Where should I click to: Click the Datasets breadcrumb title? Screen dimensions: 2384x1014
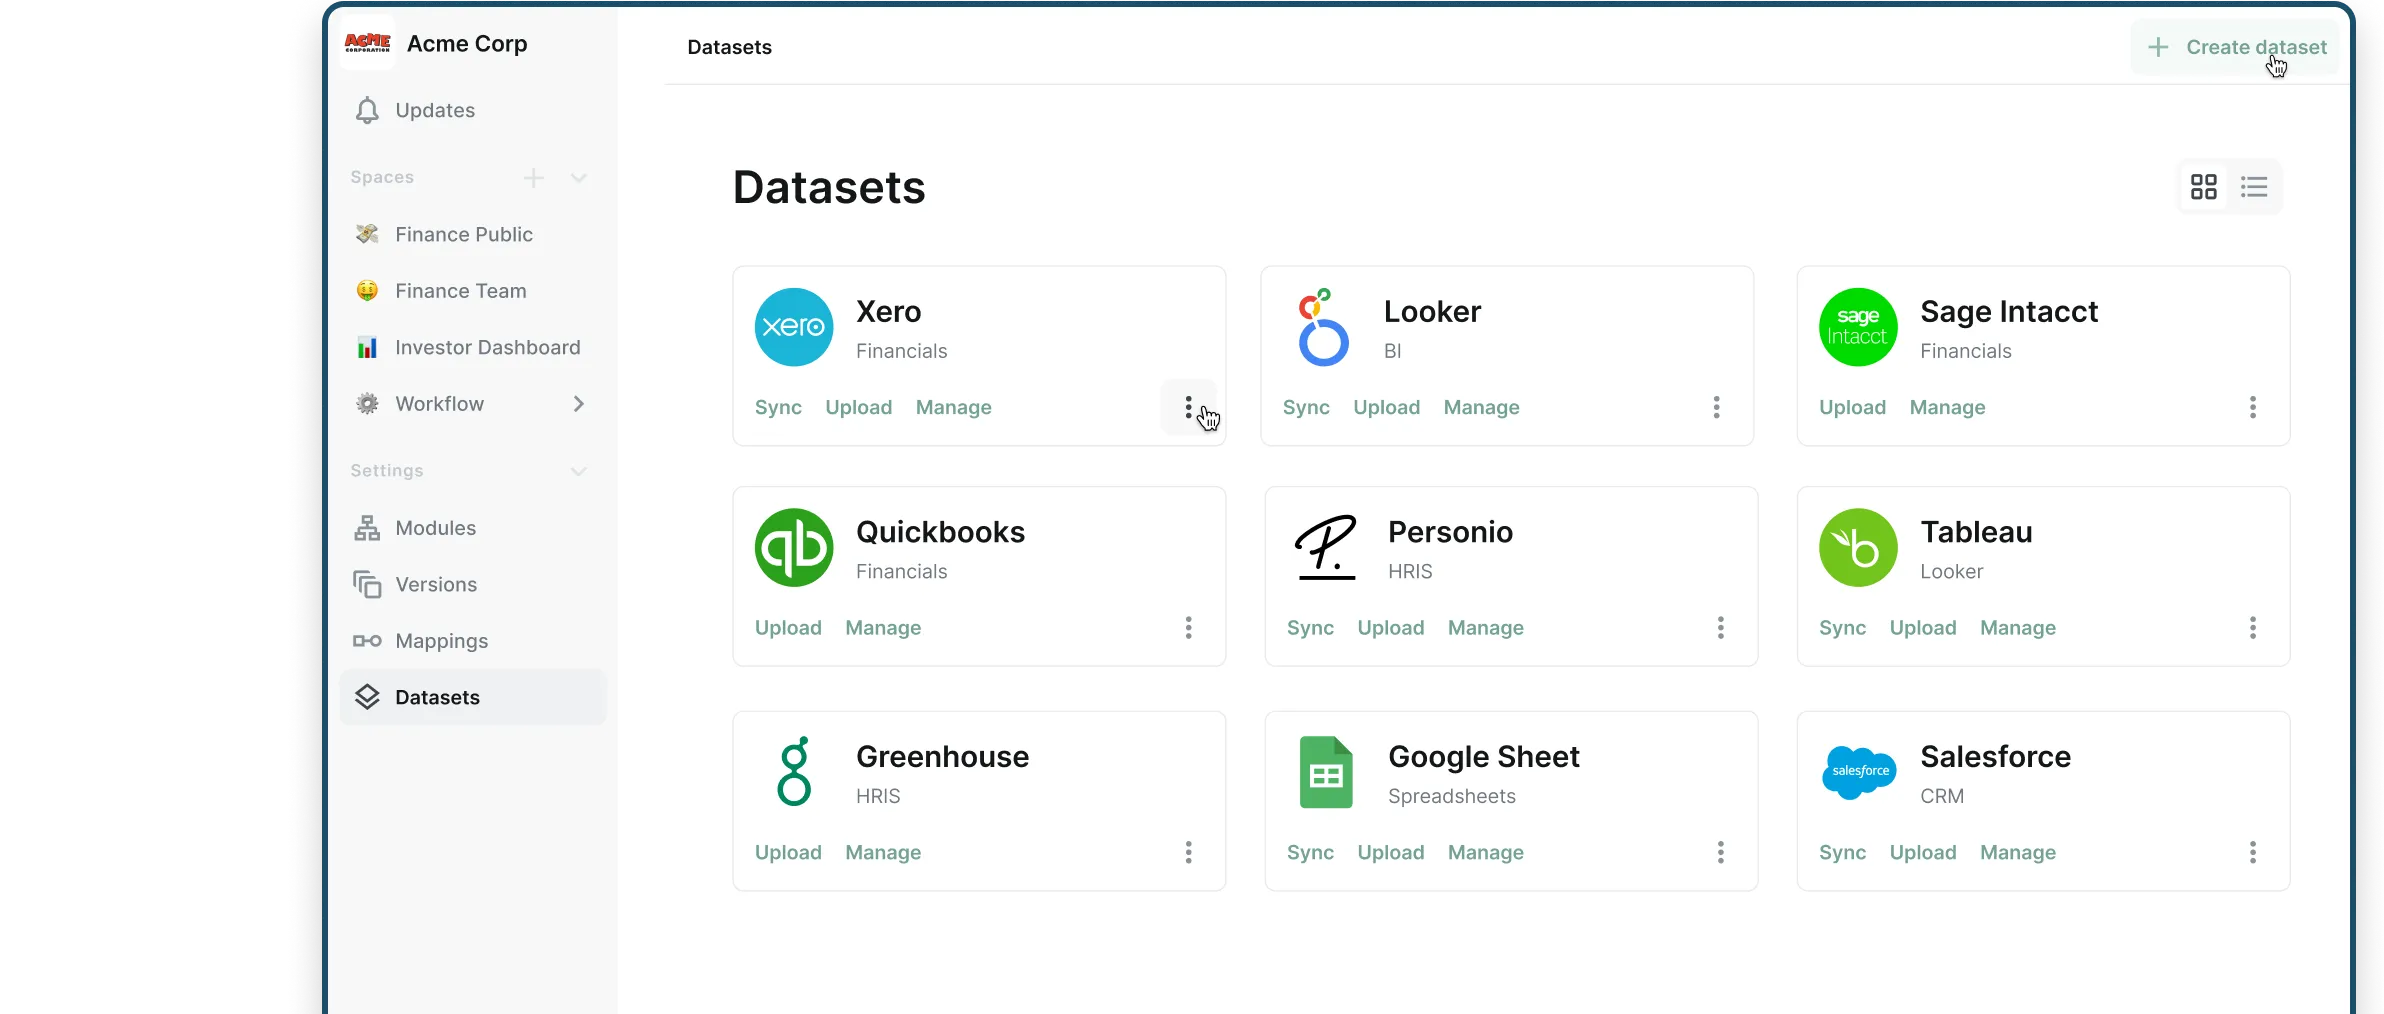click(730, 47)
